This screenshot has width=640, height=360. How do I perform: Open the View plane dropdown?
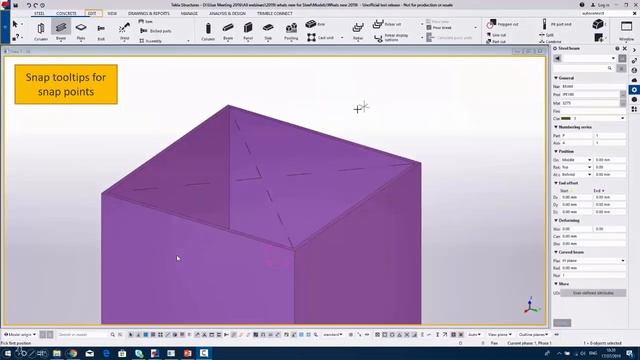[500, 335]
